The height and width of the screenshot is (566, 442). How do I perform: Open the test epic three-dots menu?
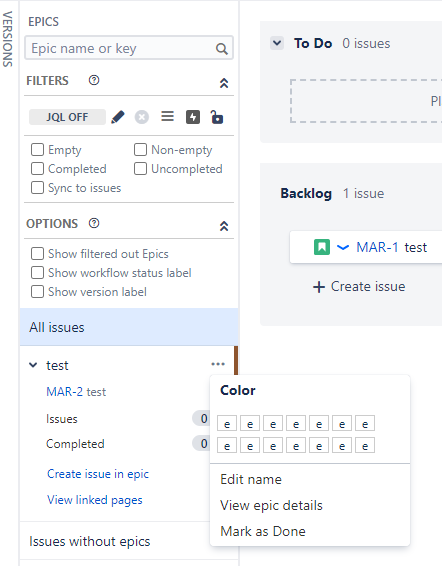tap(218, 364)
